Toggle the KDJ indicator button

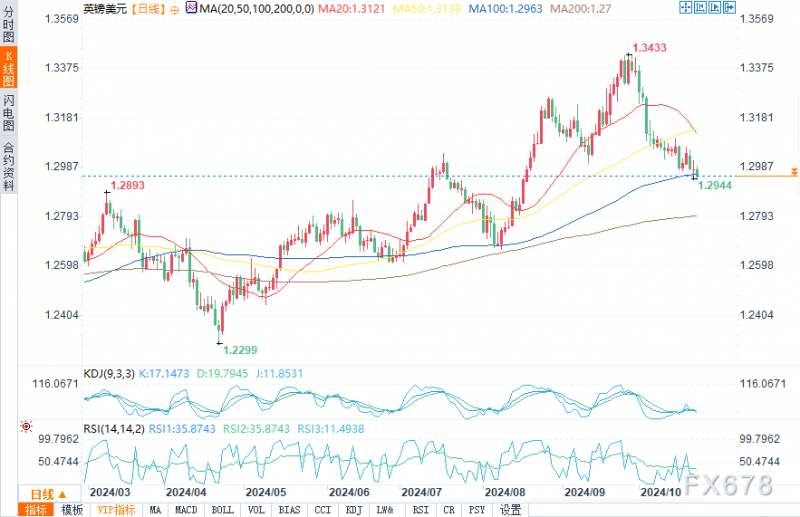pyautogui.click(x=354, y=510)
